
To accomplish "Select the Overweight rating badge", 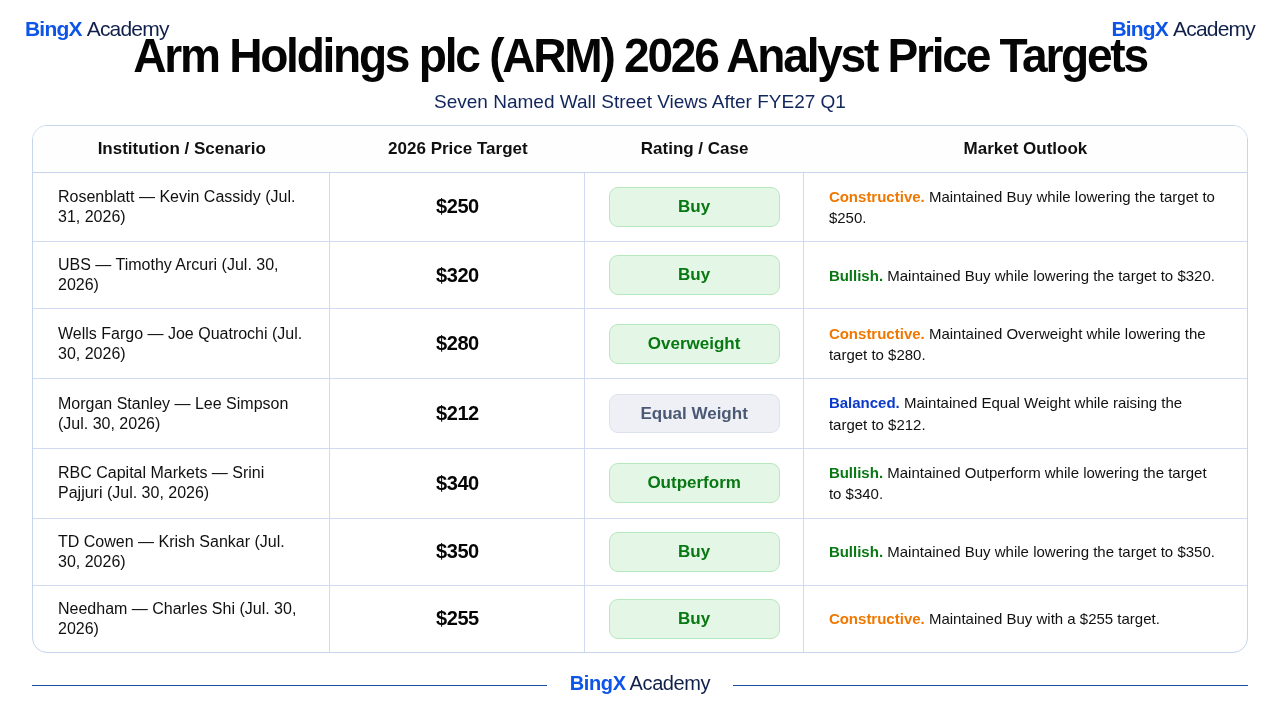I will pyautogui.click(x=694, y=344).
